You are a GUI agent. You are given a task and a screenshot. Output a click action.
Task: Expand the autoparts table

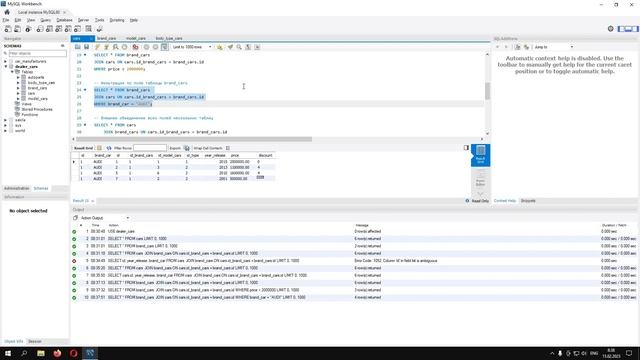click(18, 77)
